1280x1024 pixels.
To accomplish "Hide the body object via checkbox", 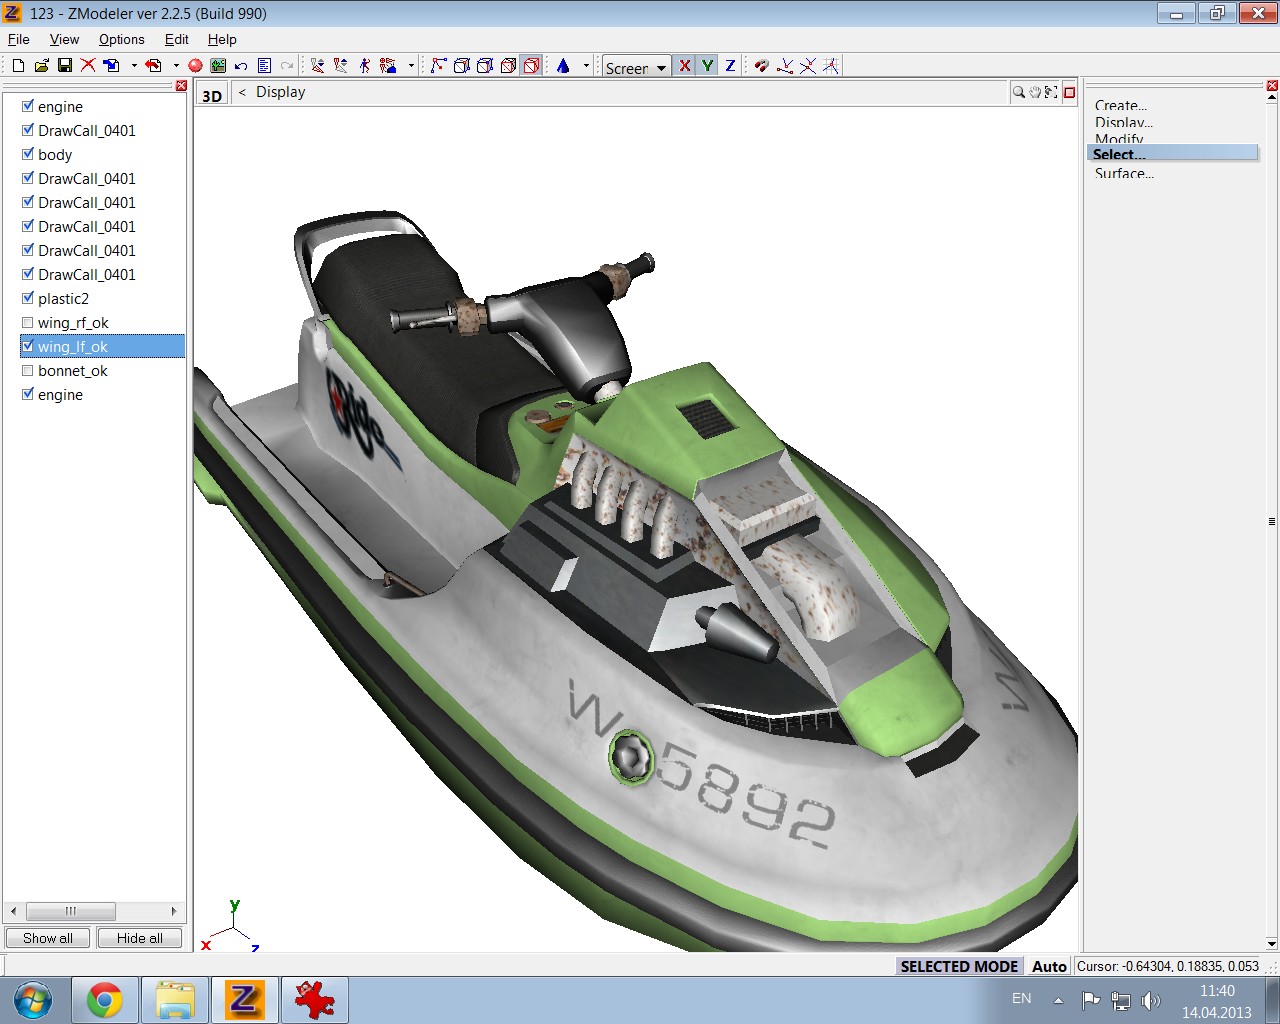I will tap(28, 155).
